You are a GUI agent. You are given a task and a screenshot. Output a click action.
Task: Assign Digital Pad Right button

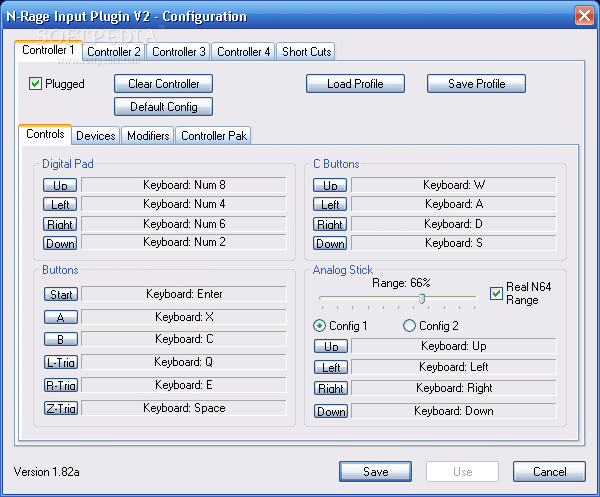point(60,224)
